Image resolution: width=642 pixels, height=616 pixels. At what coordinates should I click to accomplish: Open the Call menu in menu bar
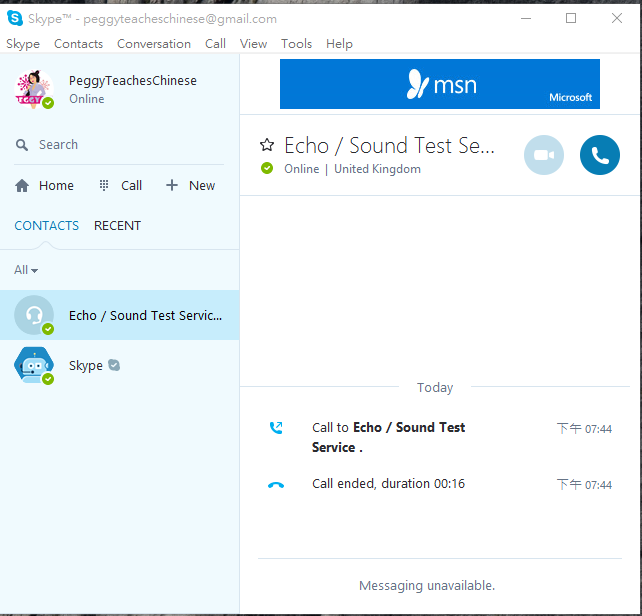[x=215, y=44]
